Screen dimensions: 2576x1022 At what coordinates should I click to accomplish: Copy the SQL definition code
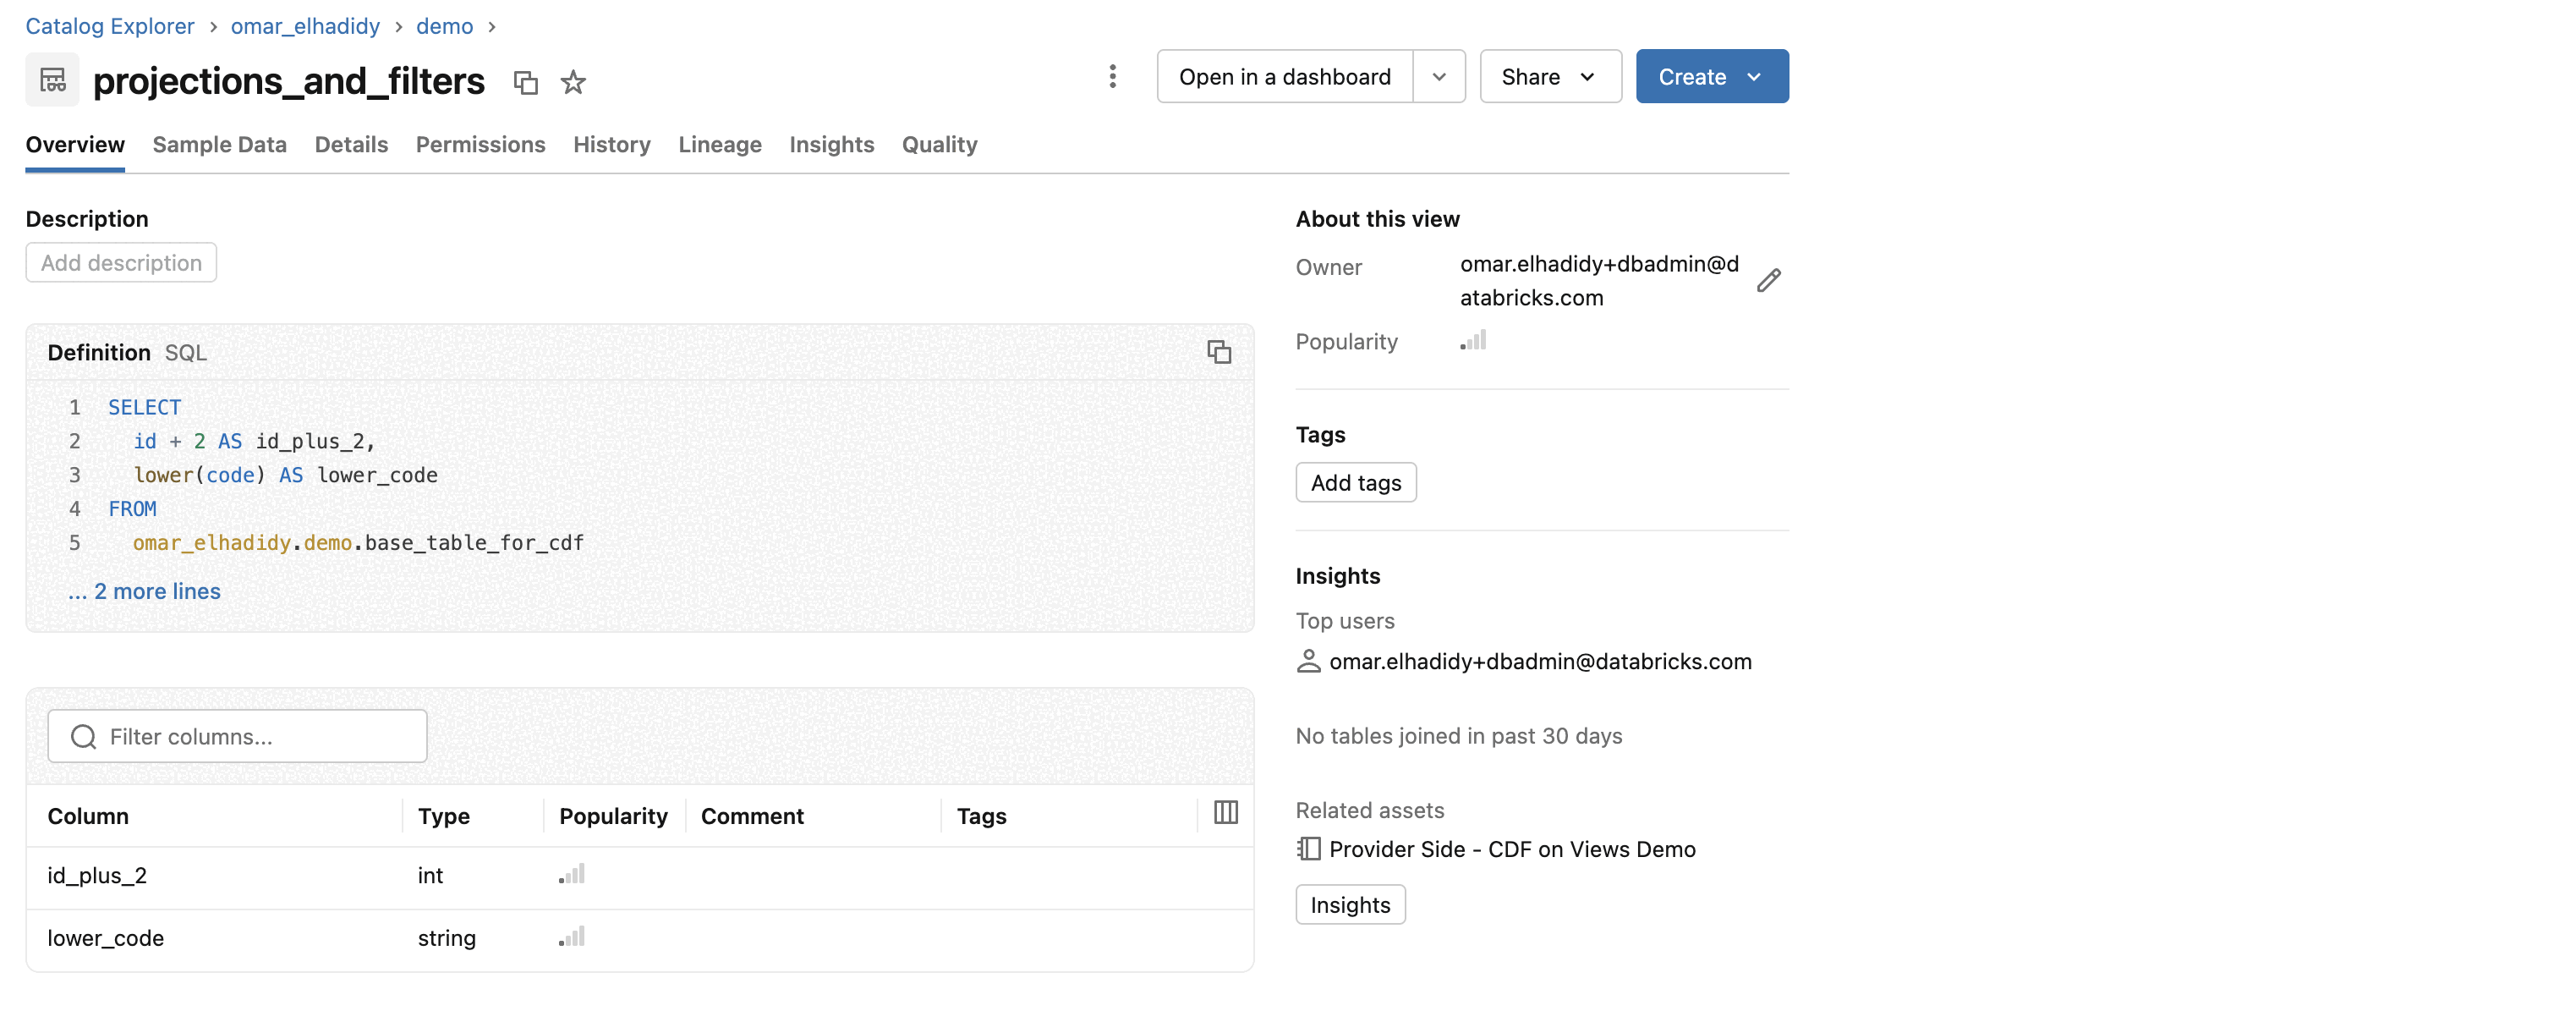pyautogui.click(x=1218, y=352)
